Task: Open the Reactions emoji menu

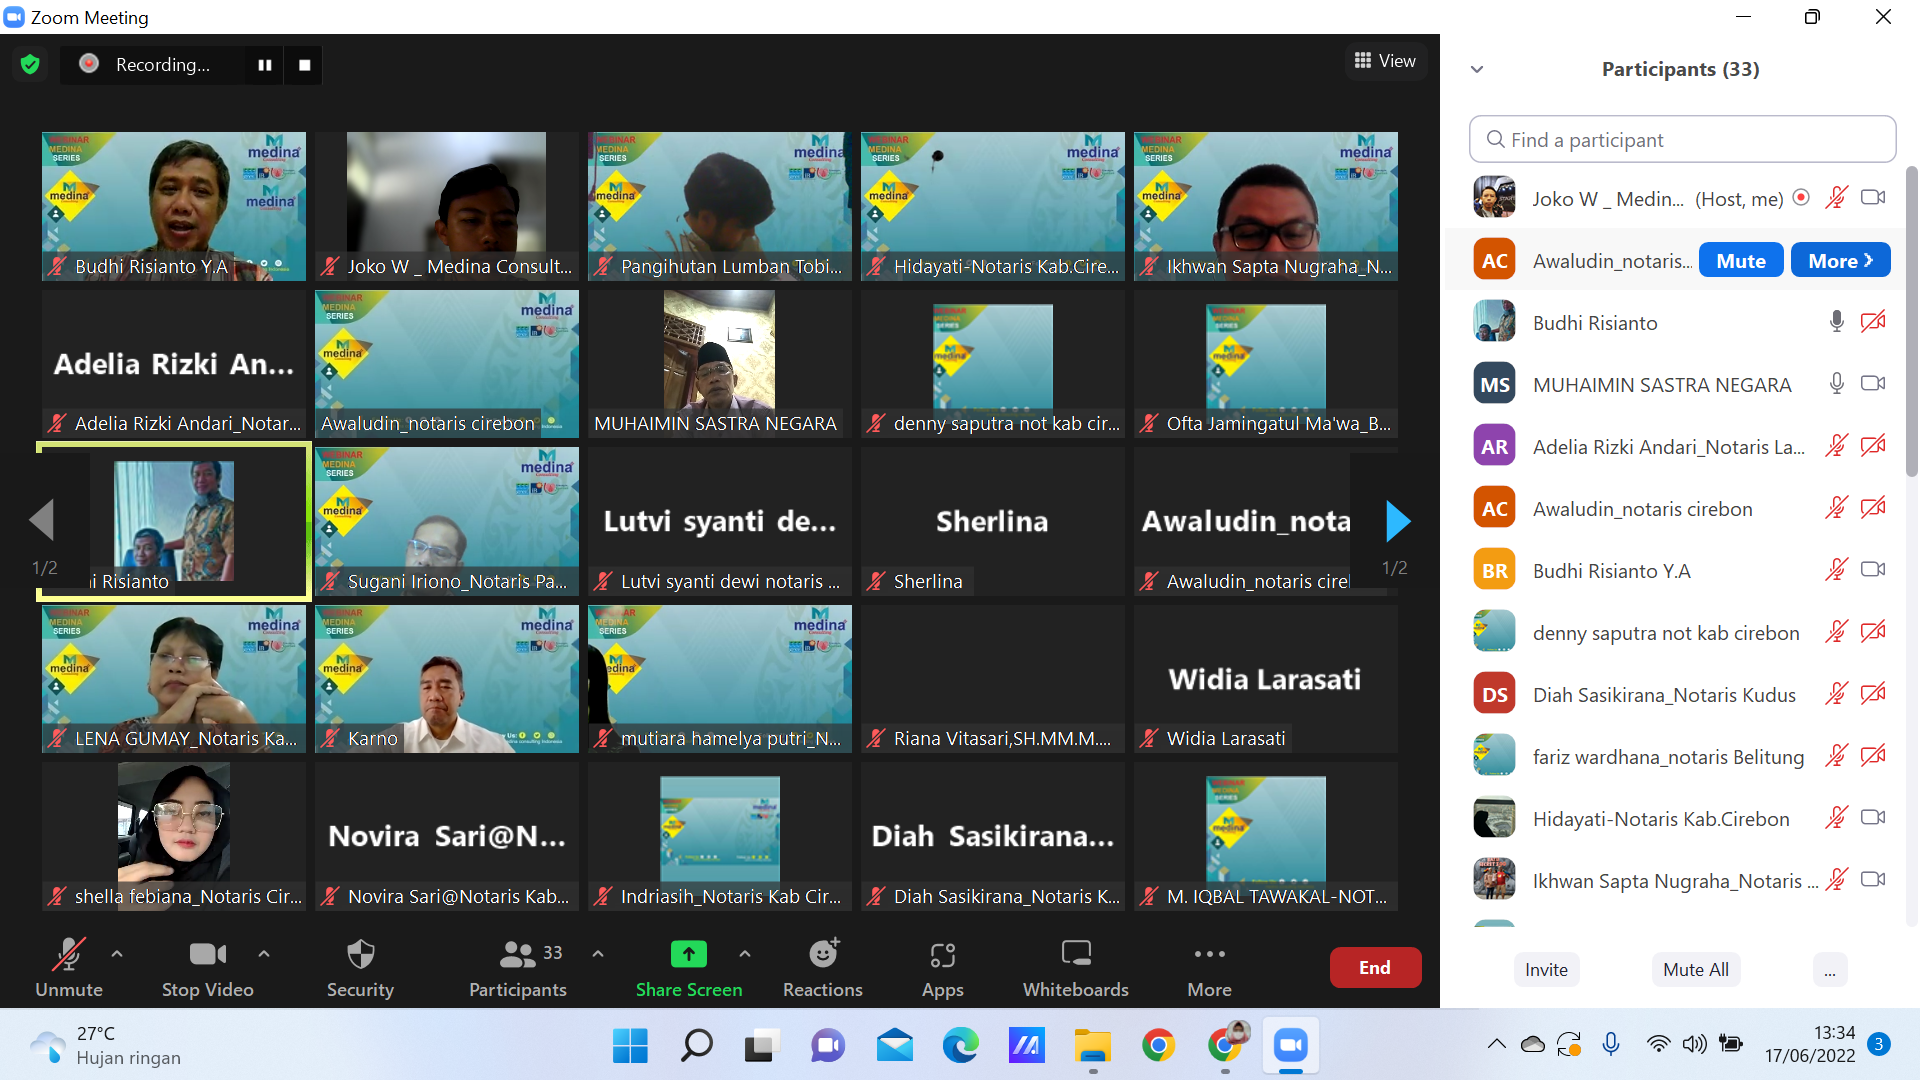Action: (x=822, y=967)
